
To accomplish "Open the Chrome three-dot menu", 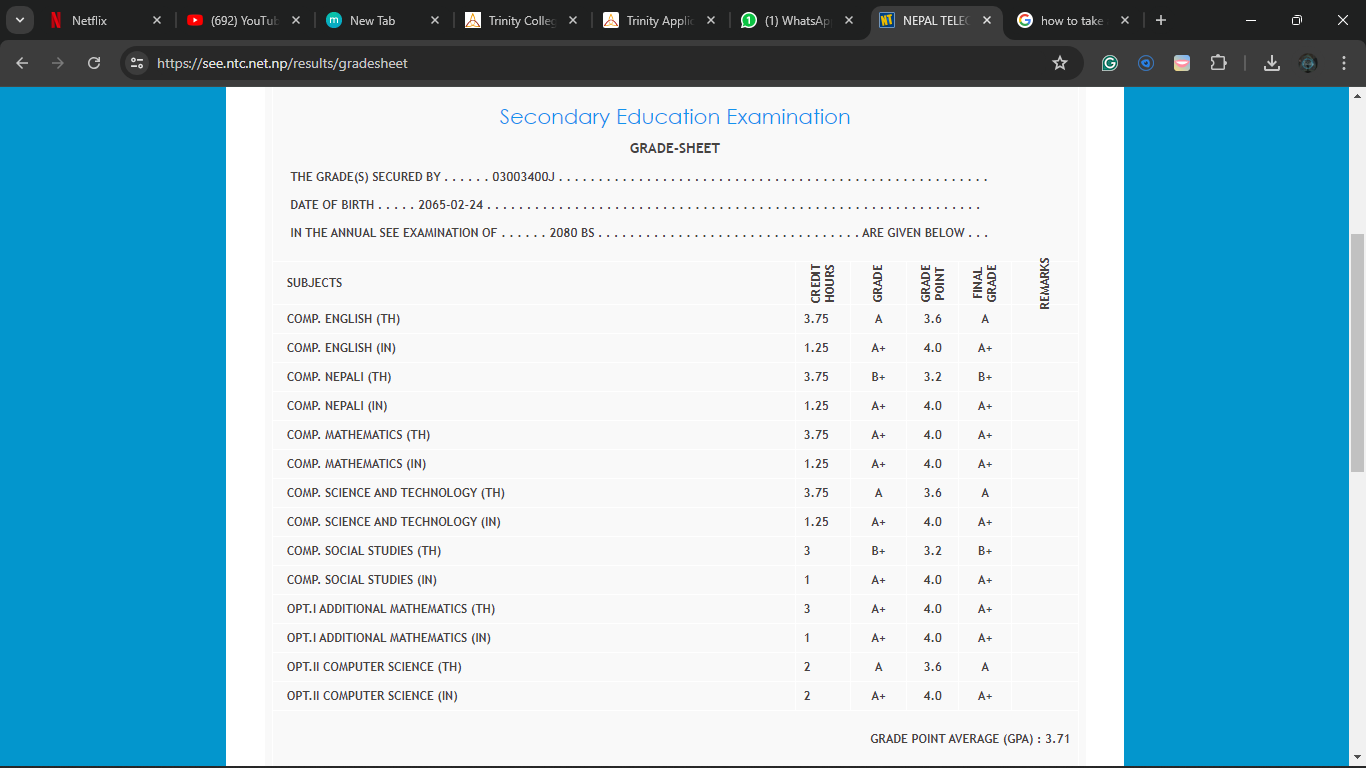I will coord(1344,63).
